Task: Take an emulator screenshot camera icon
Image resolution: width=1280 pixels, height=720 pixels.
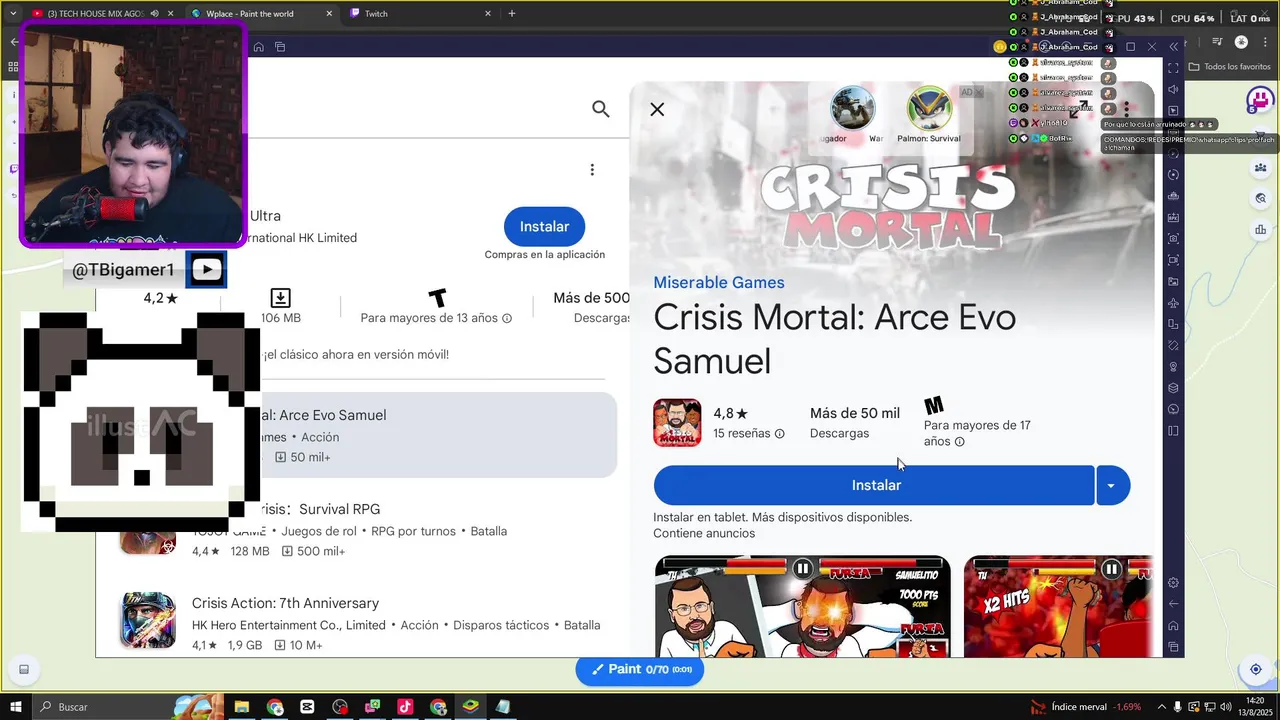Action: coord(1174,238)
